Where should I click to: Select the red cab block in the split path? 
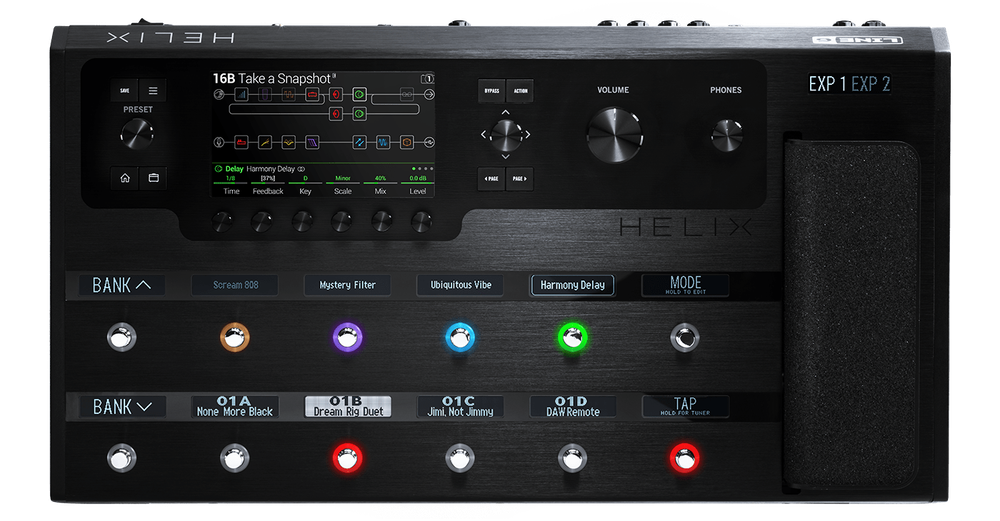click(335, 114)
